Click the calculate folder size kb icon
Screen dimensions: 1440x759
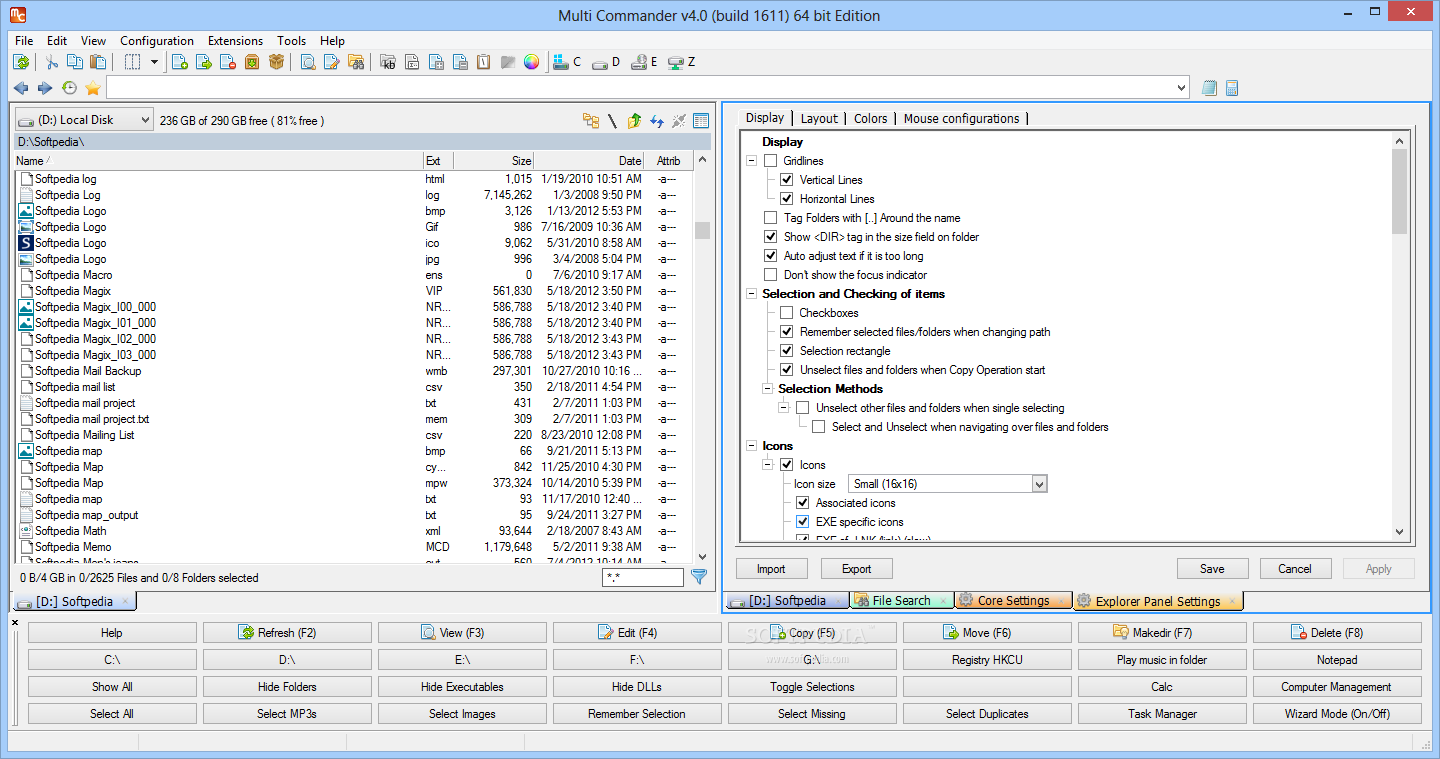388,62
